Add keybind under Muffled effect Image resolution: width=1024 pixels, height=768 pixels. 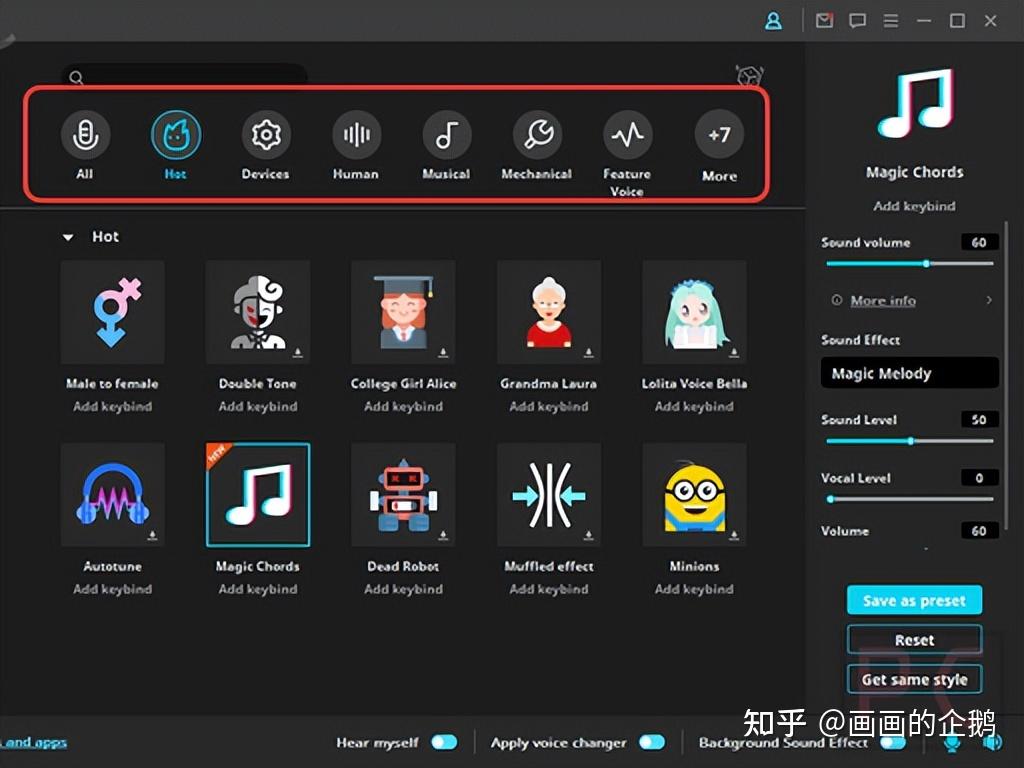(549, 589)
